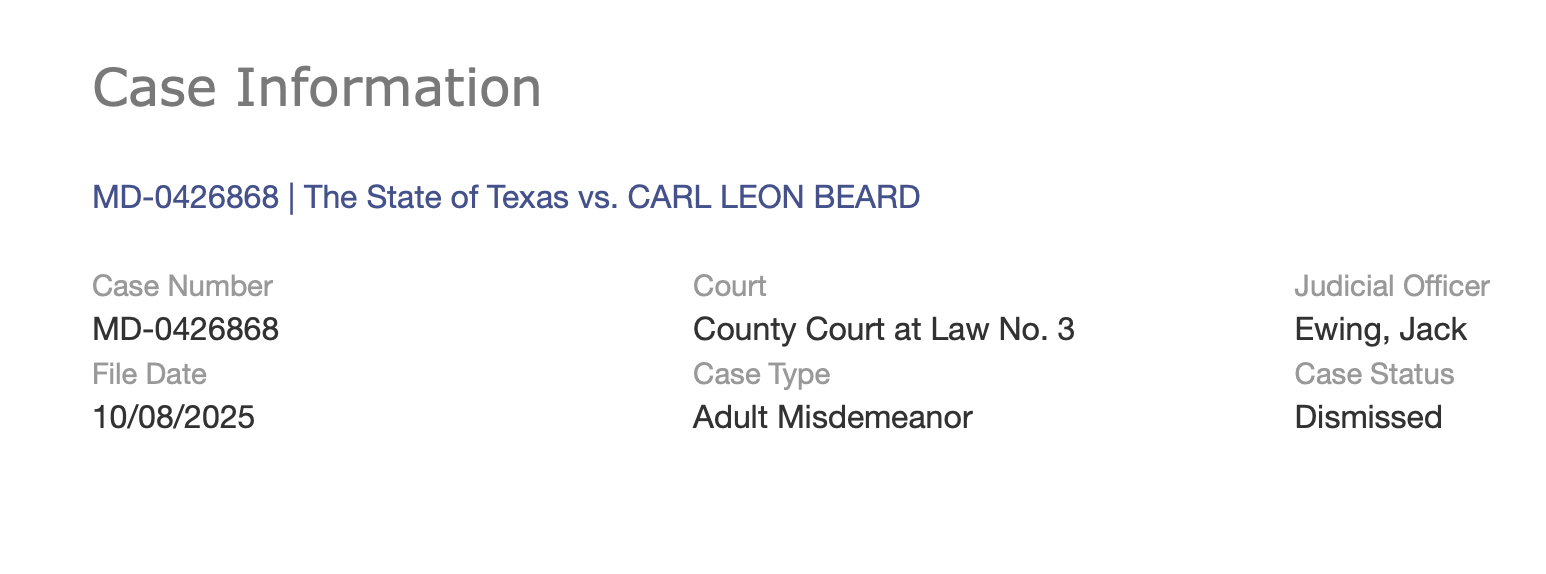This screenshot has width=1546, height=574.
Task: Click the judicial officer Ewing, Jack
Action: tap(1381, 329)
